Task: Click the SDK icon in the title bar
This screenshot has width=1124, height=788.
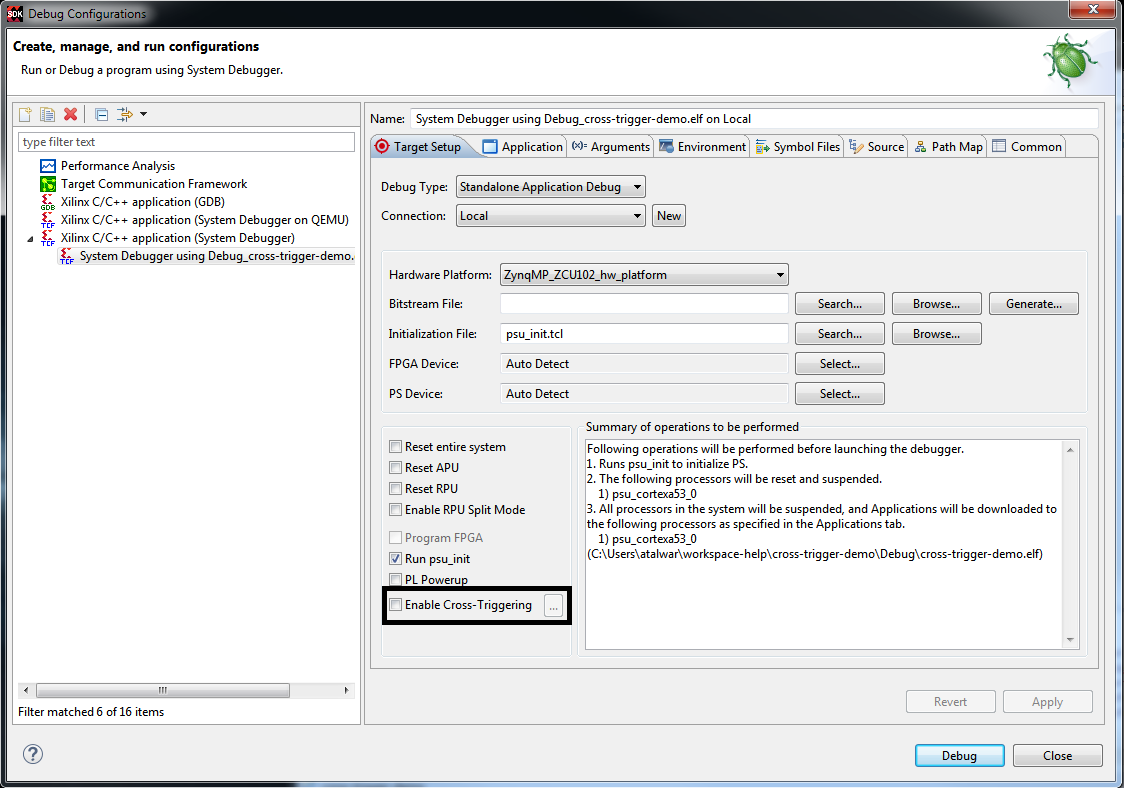Action: click(x=14, y=14)
